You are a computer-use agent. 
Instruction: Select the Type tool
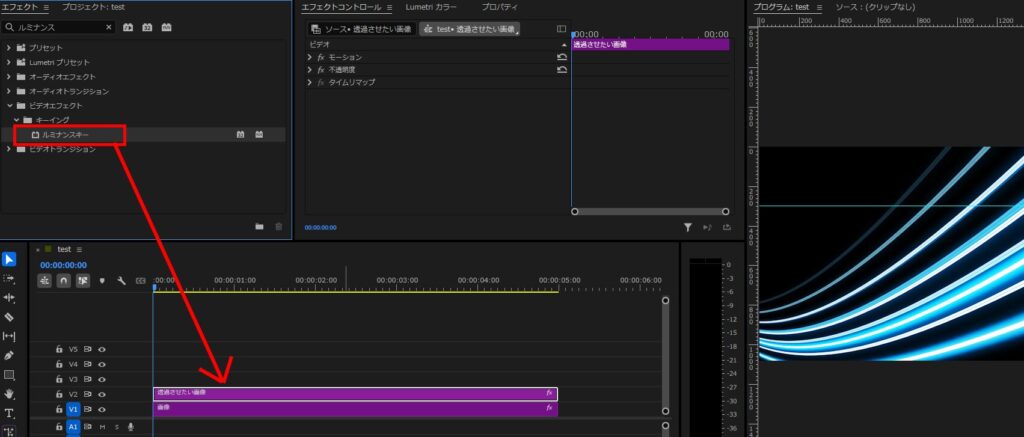click(9, 413)
